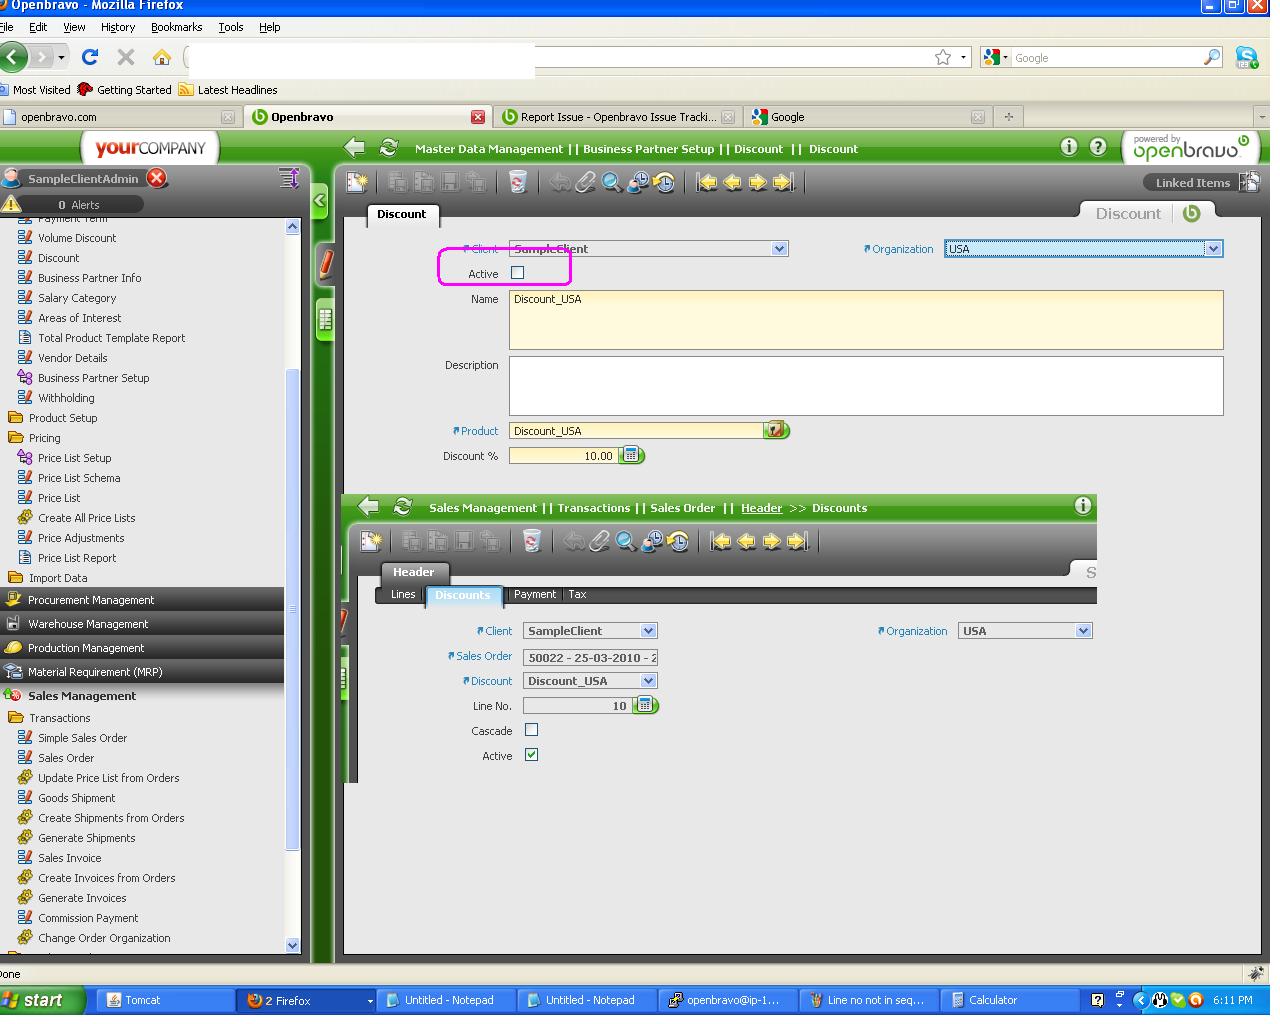This screenshot has height=1024, width=1280.
Task: Switch to grid view icon
Action: [325, 320]
